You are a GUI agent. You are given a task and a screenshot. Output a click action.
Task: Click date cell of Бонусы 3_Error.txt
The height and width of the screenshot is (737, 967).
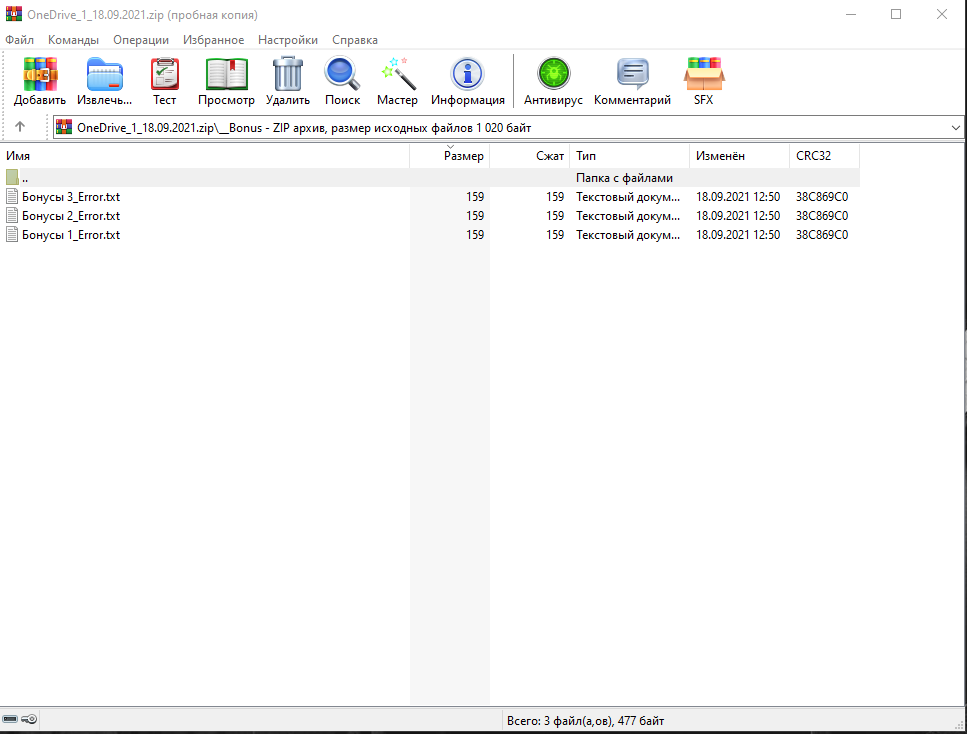coord(738,197)
